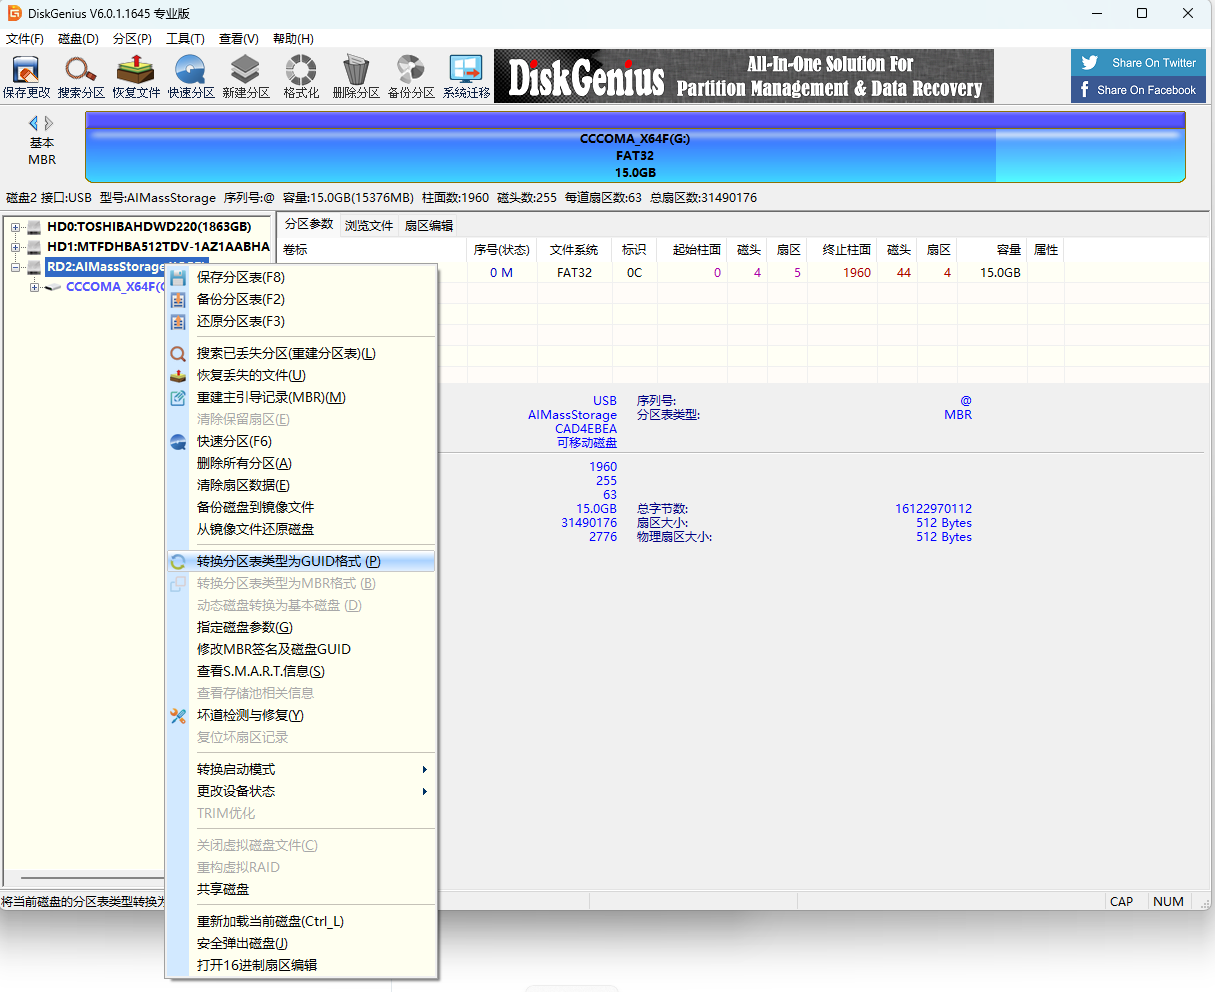Choose 搜索已丢失分区(重建分区表) menu entry

click(x=301, y=353)
